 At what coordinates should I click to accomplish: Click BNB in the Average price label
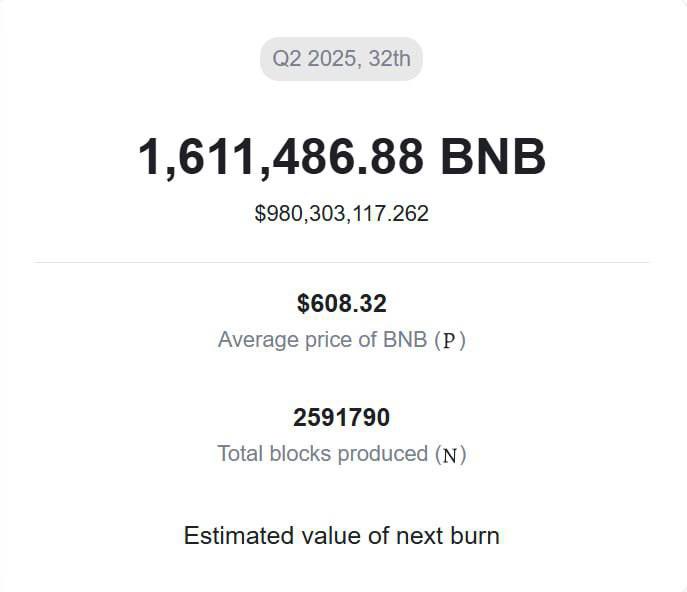[405, 340]
